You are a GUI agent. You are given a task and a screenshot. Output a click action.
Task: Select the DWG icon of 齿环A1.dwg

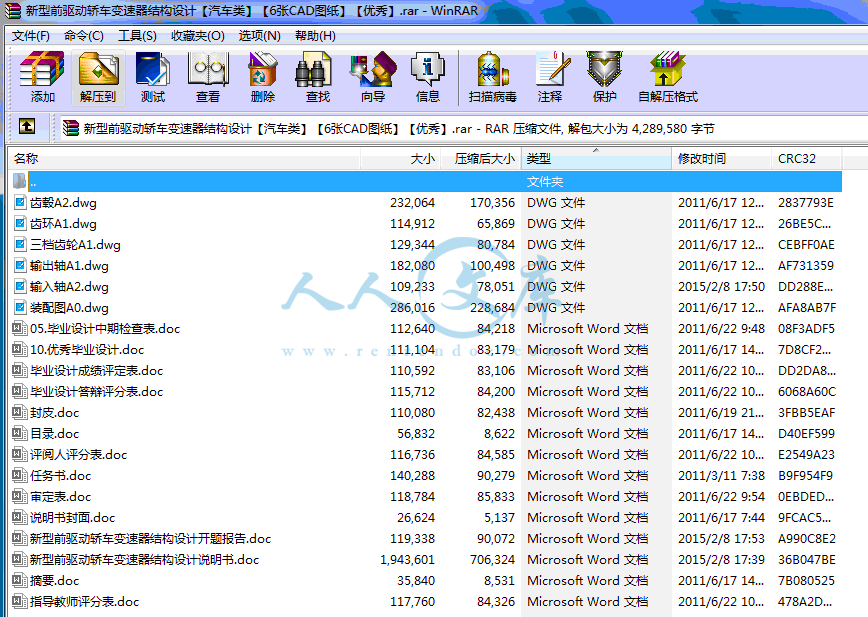pyautogui.click(x=20, y=224)
